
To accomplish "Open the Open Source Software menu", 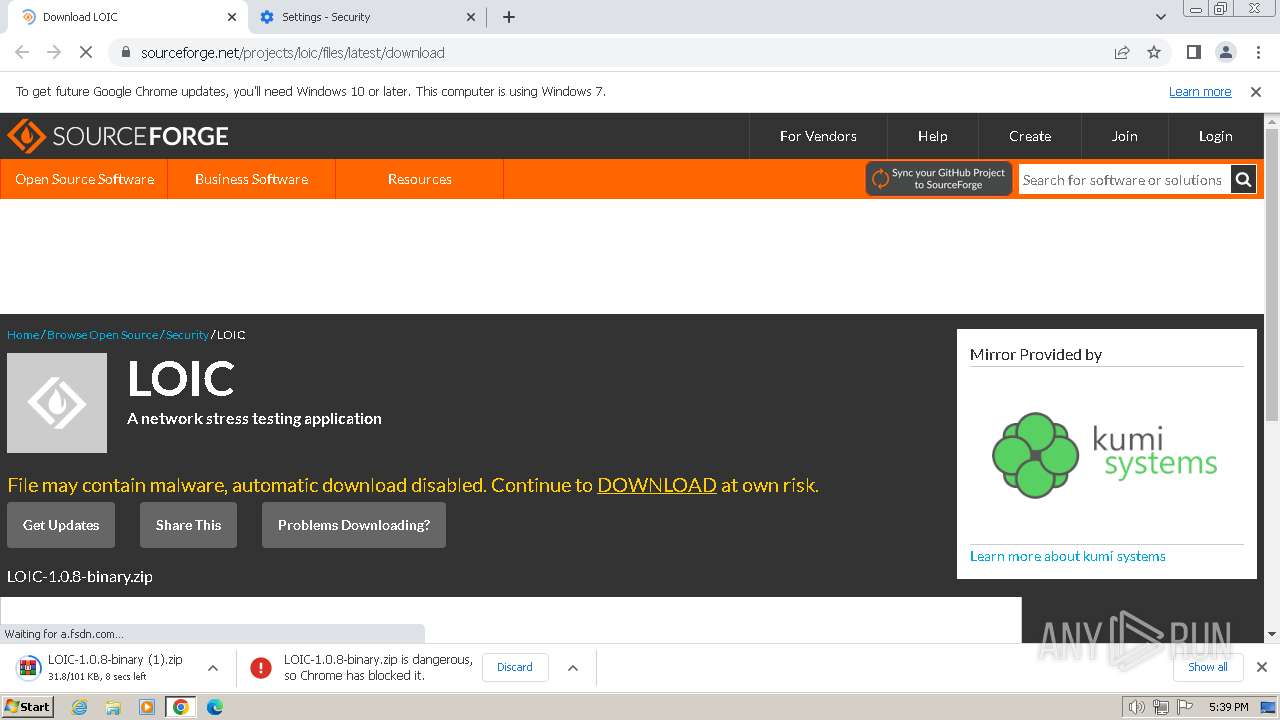I will pos(84,179).
